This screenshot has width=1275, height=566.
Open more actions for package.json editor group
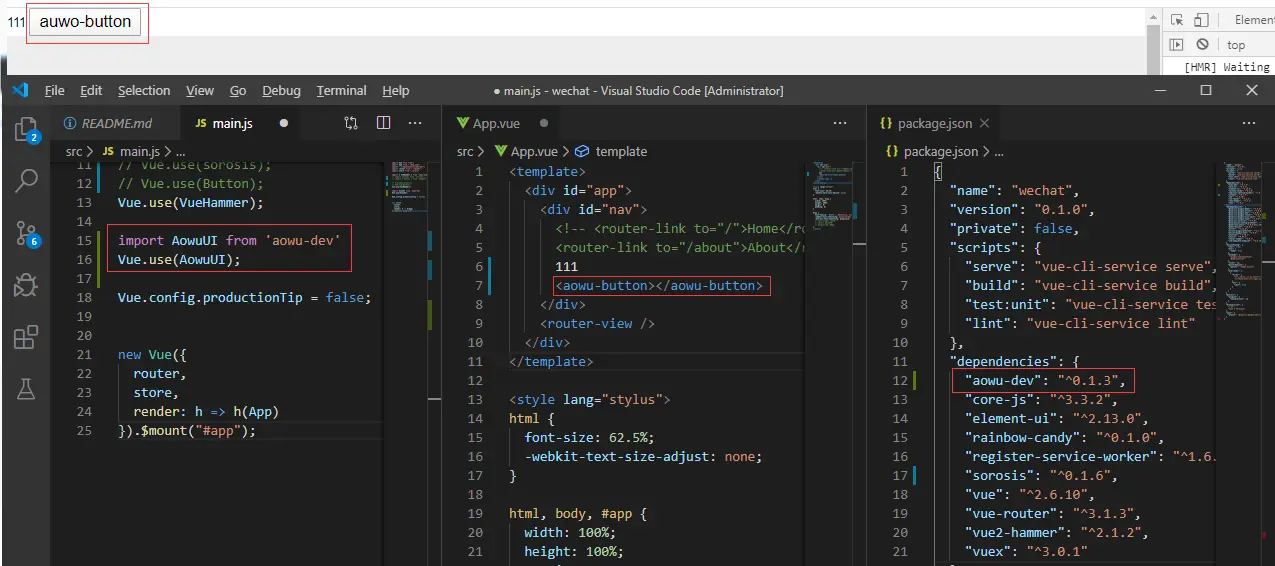tap(1248, 123)
